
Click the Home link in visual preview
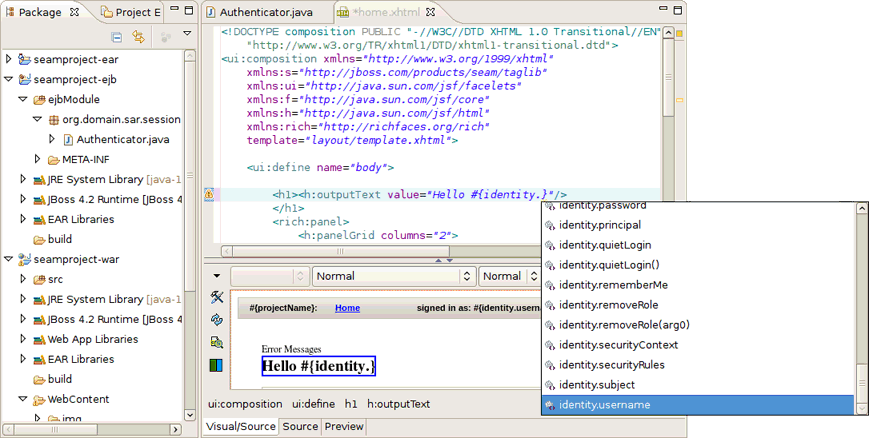point(347,308)
